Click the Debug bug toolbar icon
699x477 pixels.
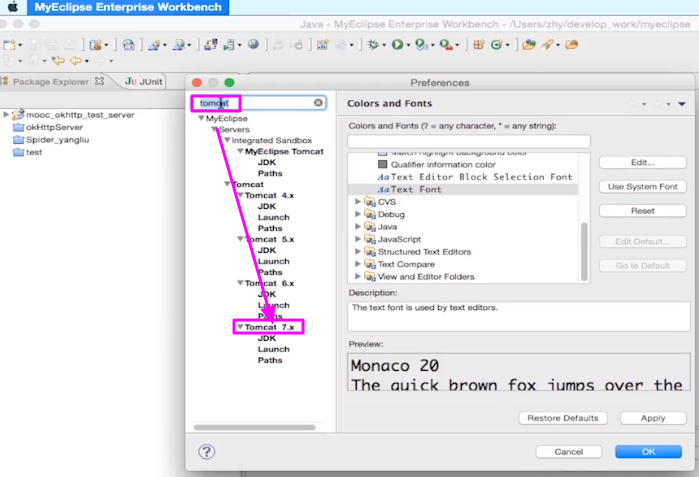pyautogui.click(x=373, y=45)
